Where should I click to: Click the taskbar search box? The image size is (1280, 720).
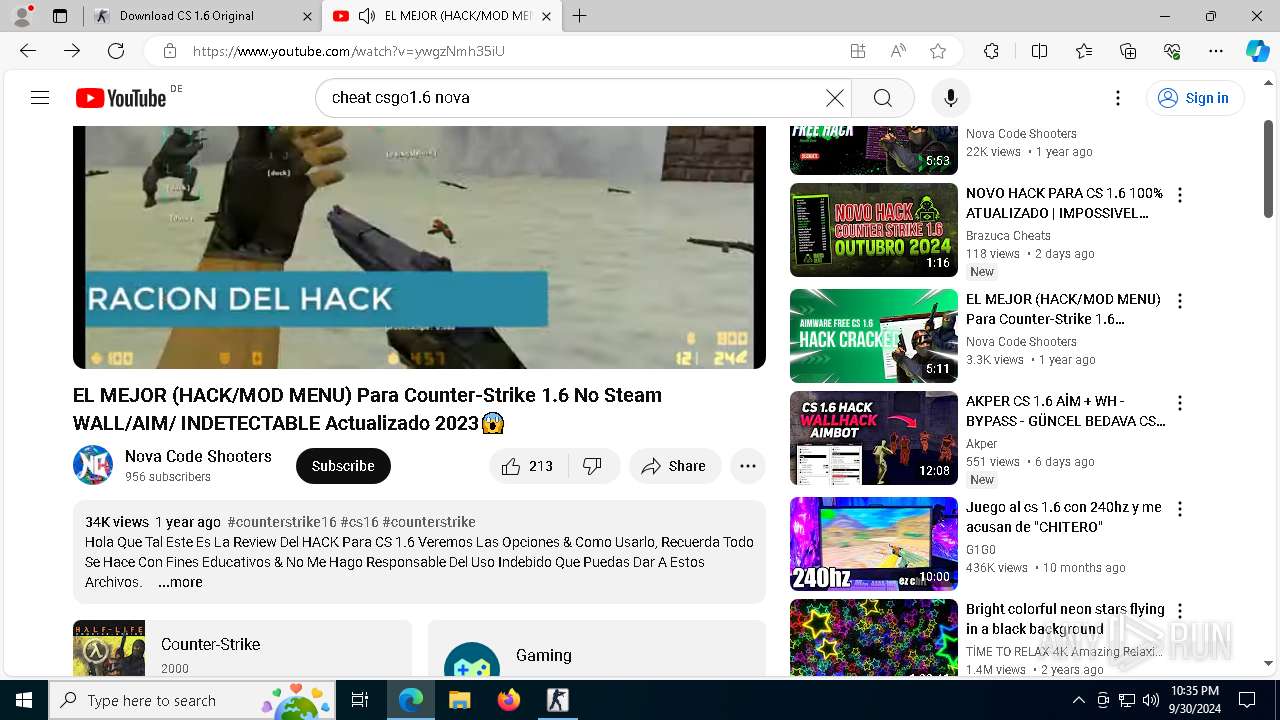192,700
